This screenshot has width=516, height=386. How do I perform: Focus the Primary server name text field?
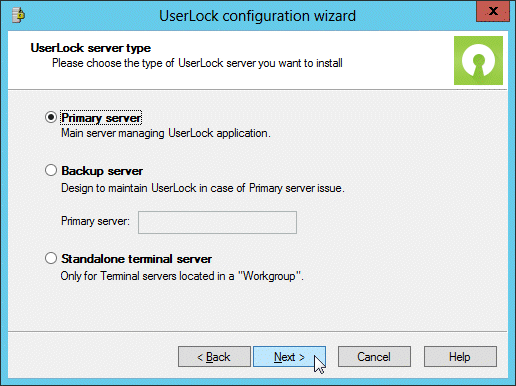(x=217, y=222)
